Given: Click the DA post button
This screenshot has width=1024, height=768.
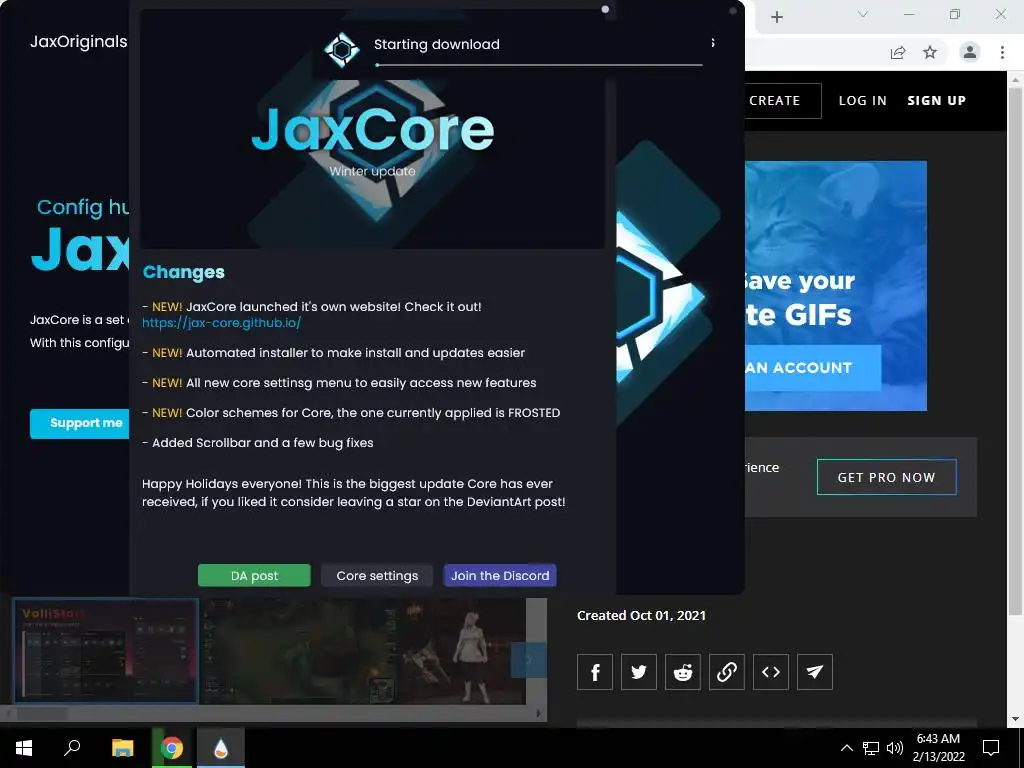Looking at the screenshot, I should coord(254,575).
